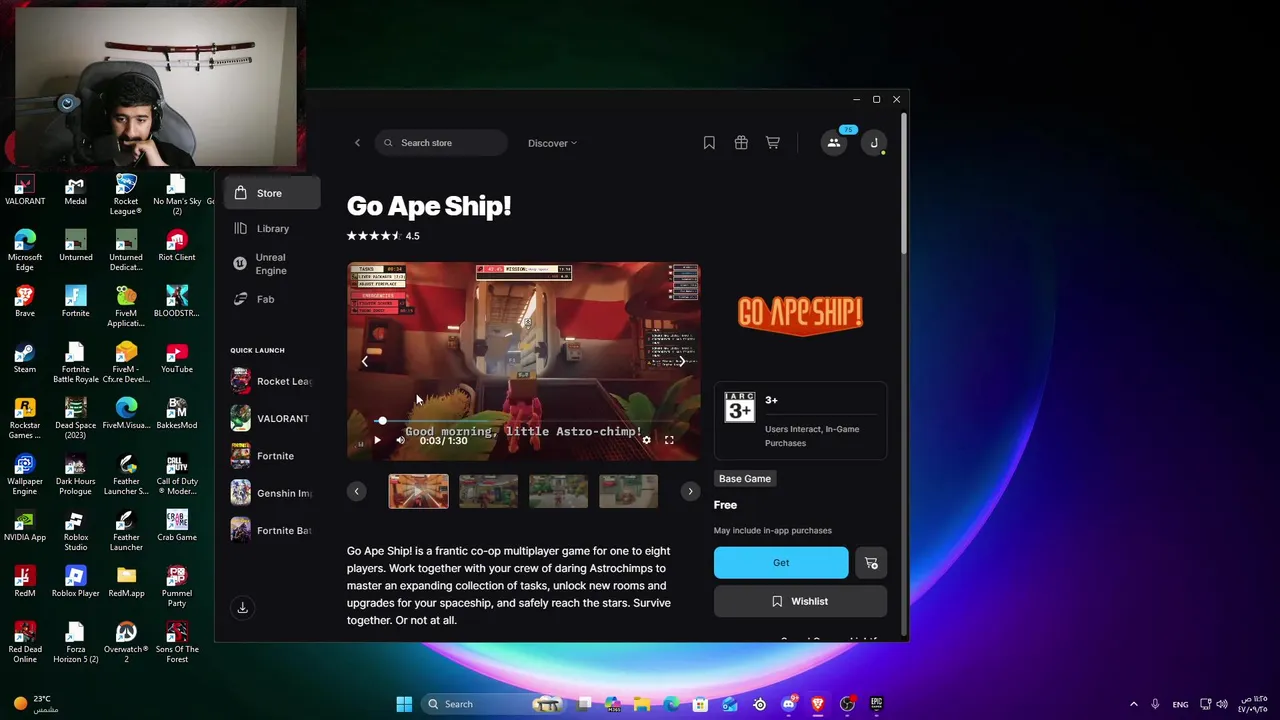Select Store in the sidebar

[271, 193]
